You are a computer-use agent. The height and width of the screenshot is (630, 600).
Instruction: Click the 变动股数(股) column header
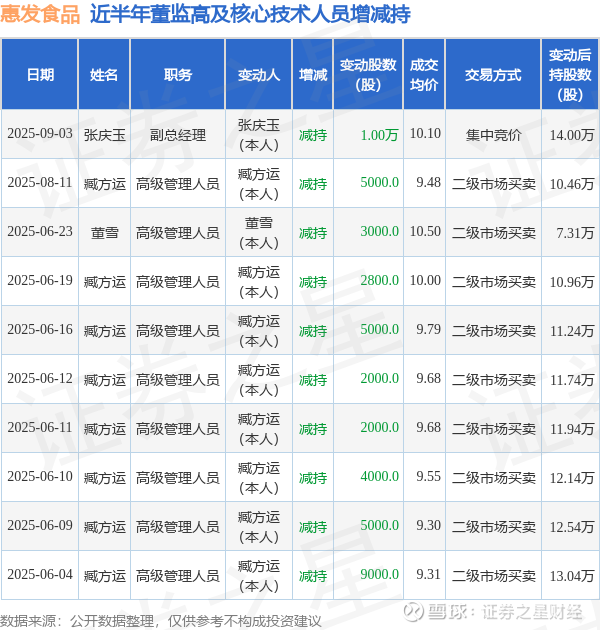pyautogui.click(x=368, y=75)
